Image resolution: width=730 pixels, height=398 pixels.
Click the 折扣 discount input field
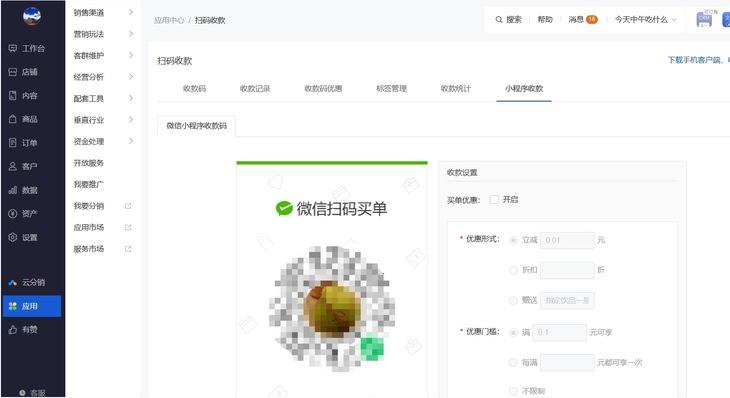tap(567, 270)
